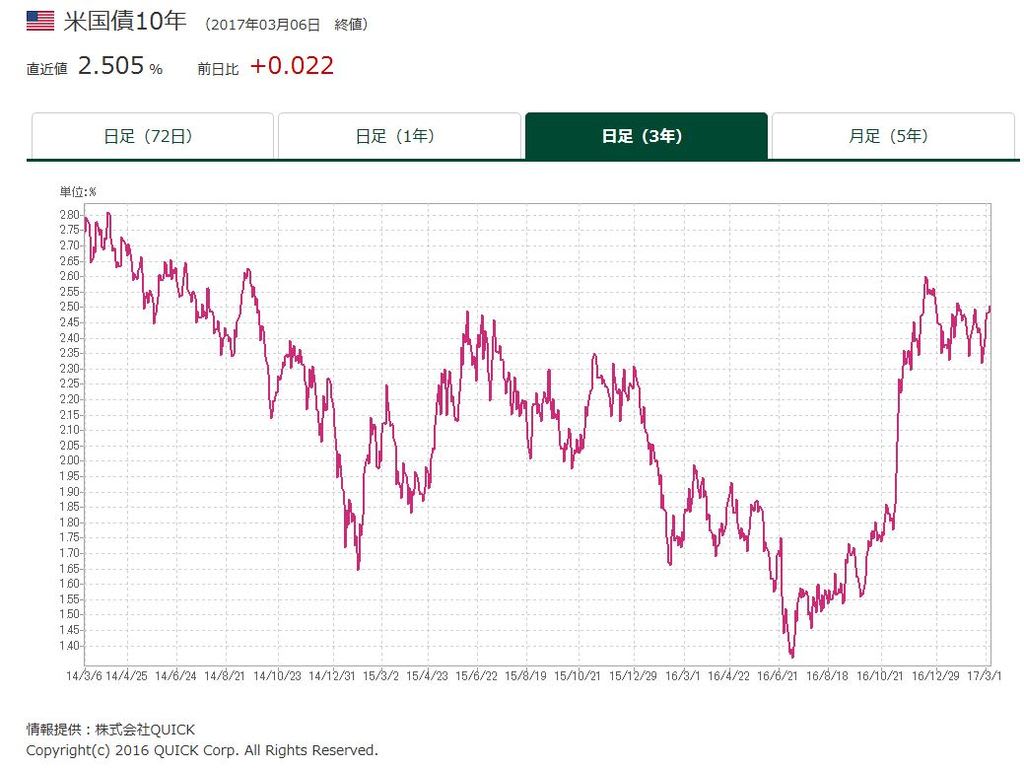
Task: Select the 米国債10年 title text
Action: click(125, 21)
